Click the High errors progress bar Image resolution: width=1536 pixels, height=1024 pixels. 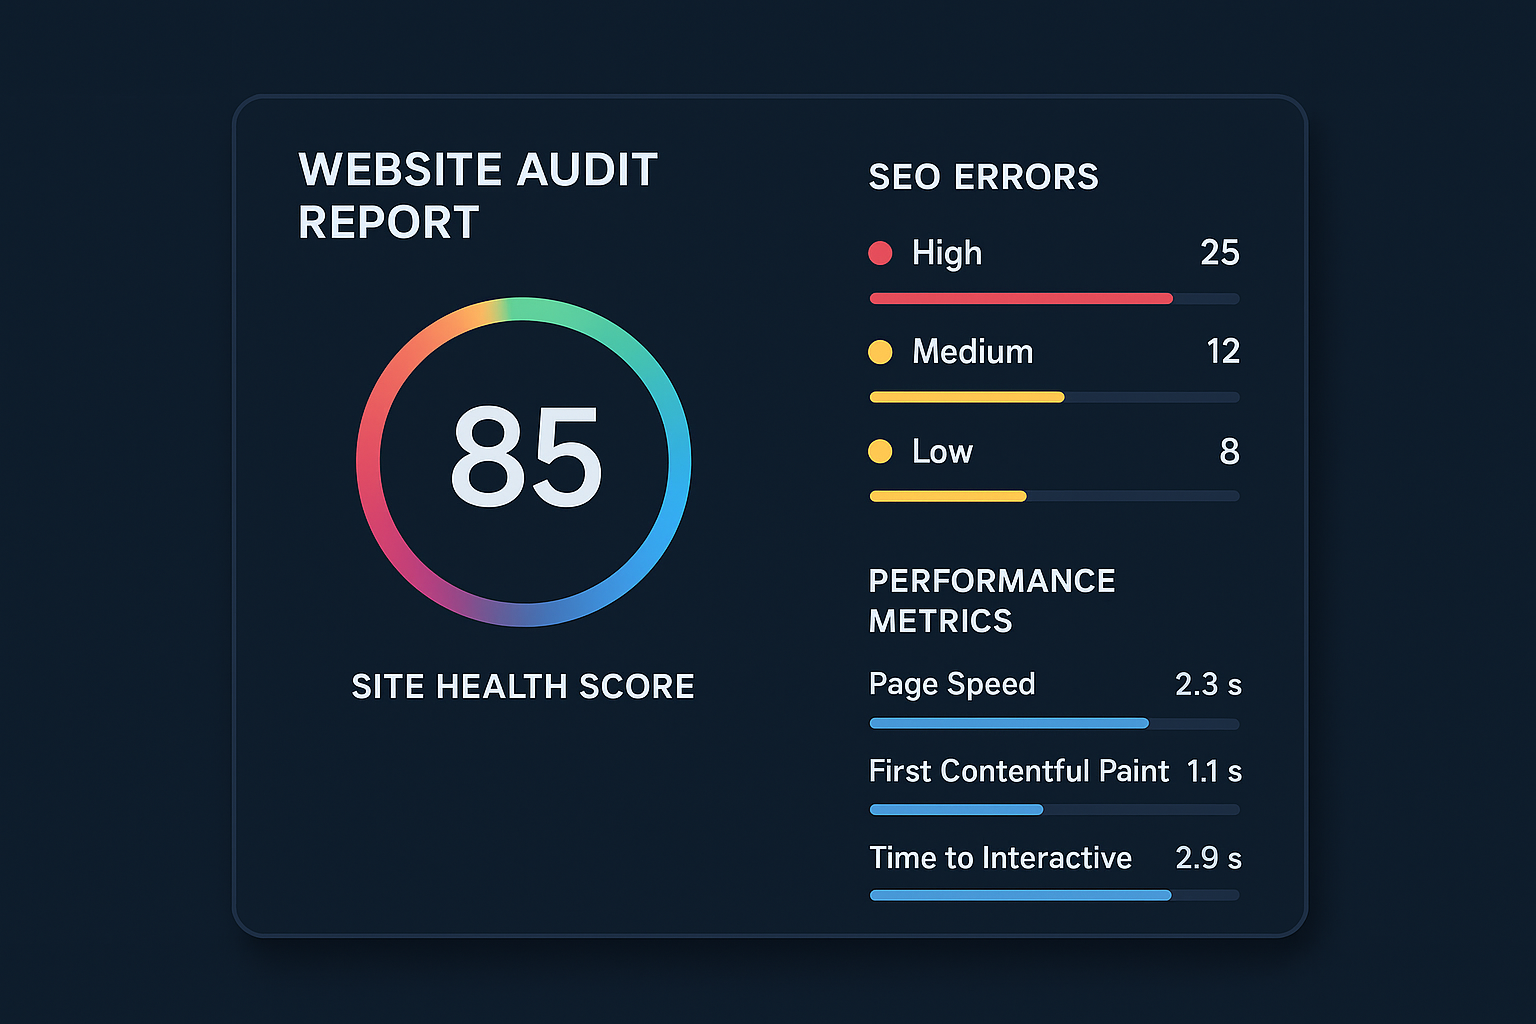tap(1054, 299)
